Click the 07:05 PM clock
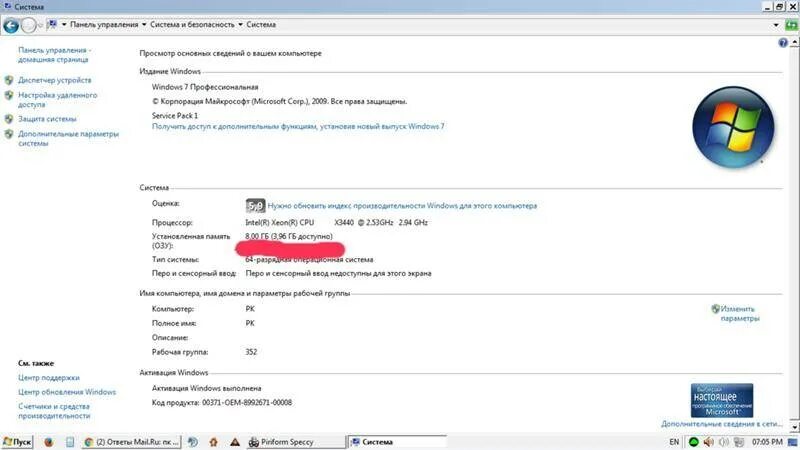The width and height of the screenshot is (800, 450). pos(767,442)
